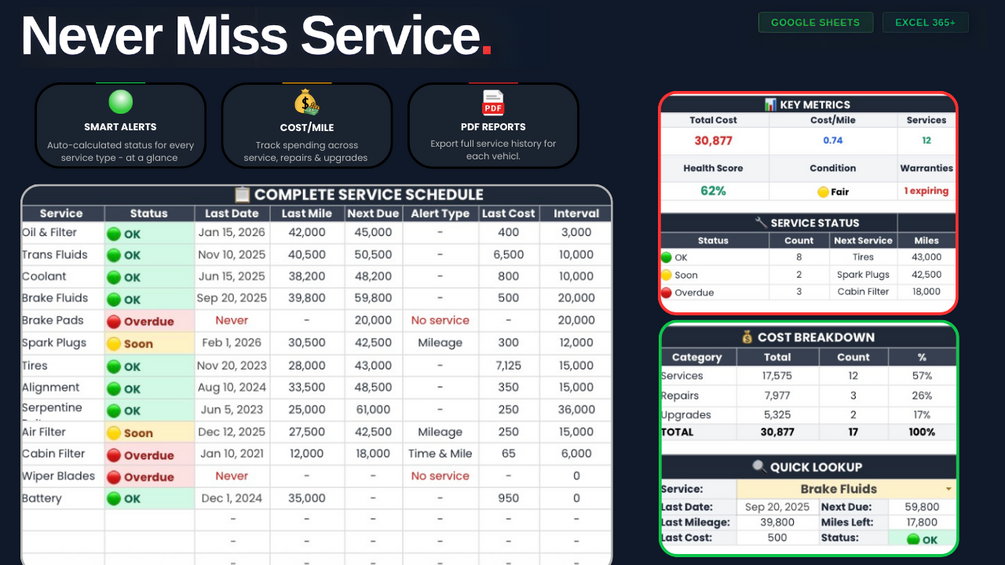Click the Upgrades percentage 17% cell
Screen dimensions: 1005x565
(922, 414)
